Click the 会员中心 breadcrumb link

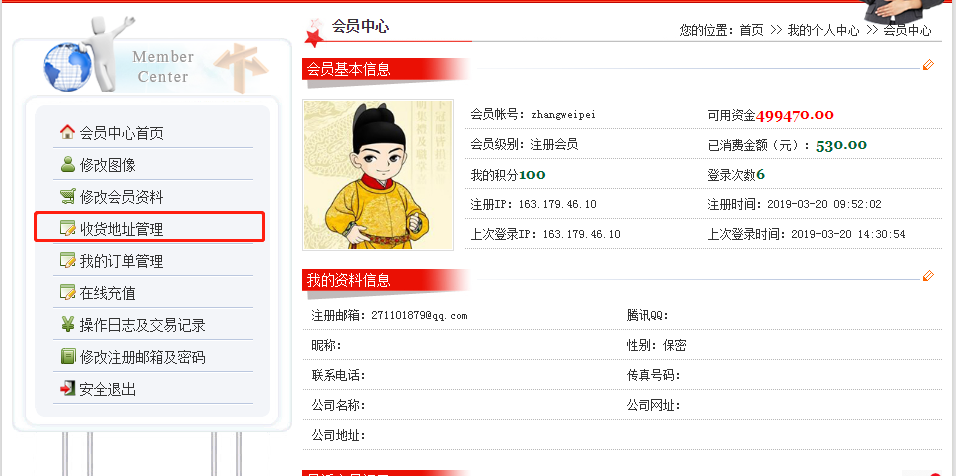[907, 30]
